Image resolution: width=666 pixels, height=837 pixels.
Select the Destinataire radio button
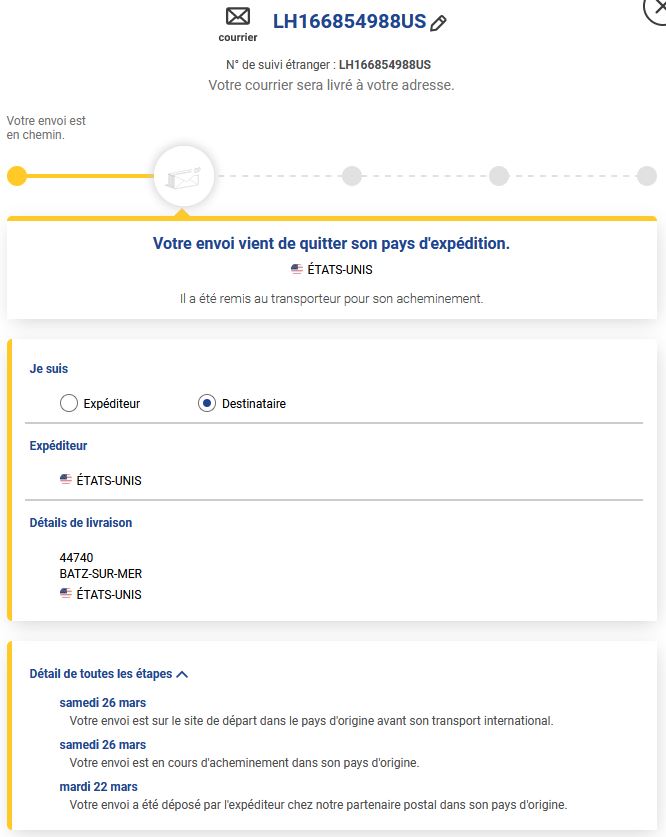click(207, 404)
